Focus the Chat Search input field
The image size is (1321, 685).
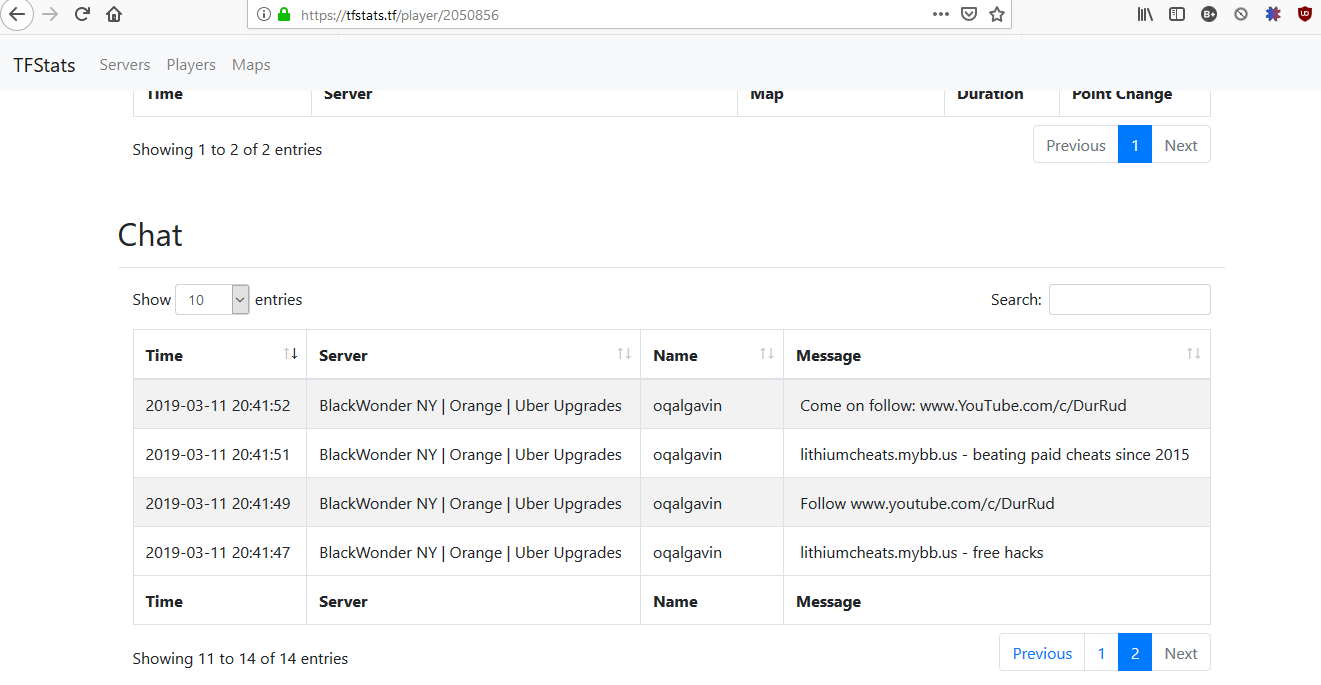coord(1129,300)
